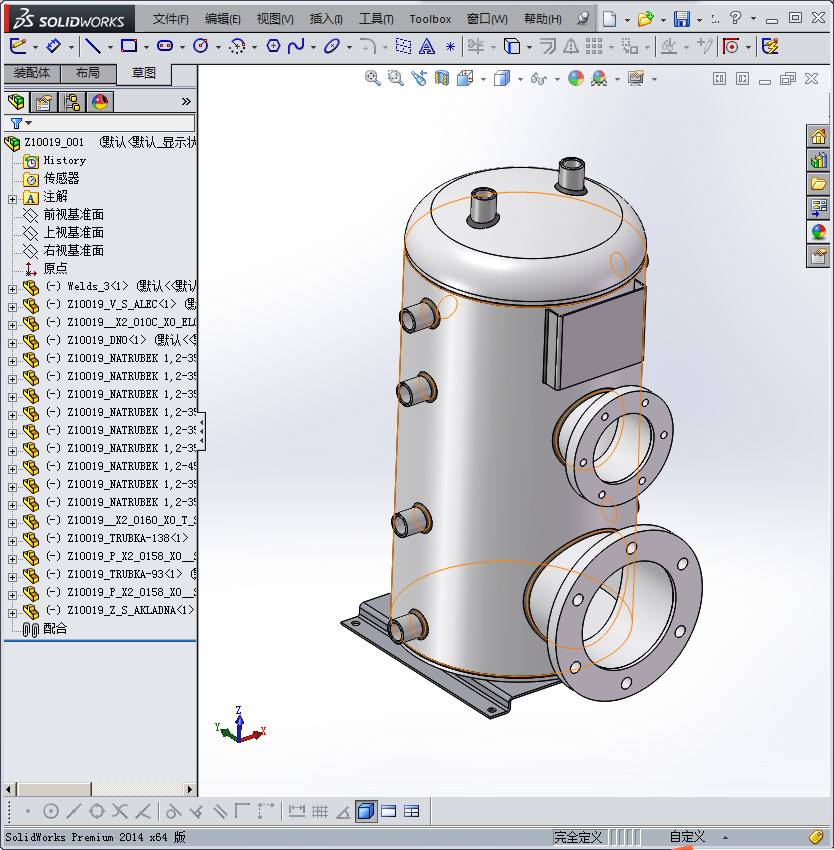Image resolution: width=834 pixels, height=850 pixels.
Task: Click Zoom to Area magnifier icon
Action: (395, 79)
